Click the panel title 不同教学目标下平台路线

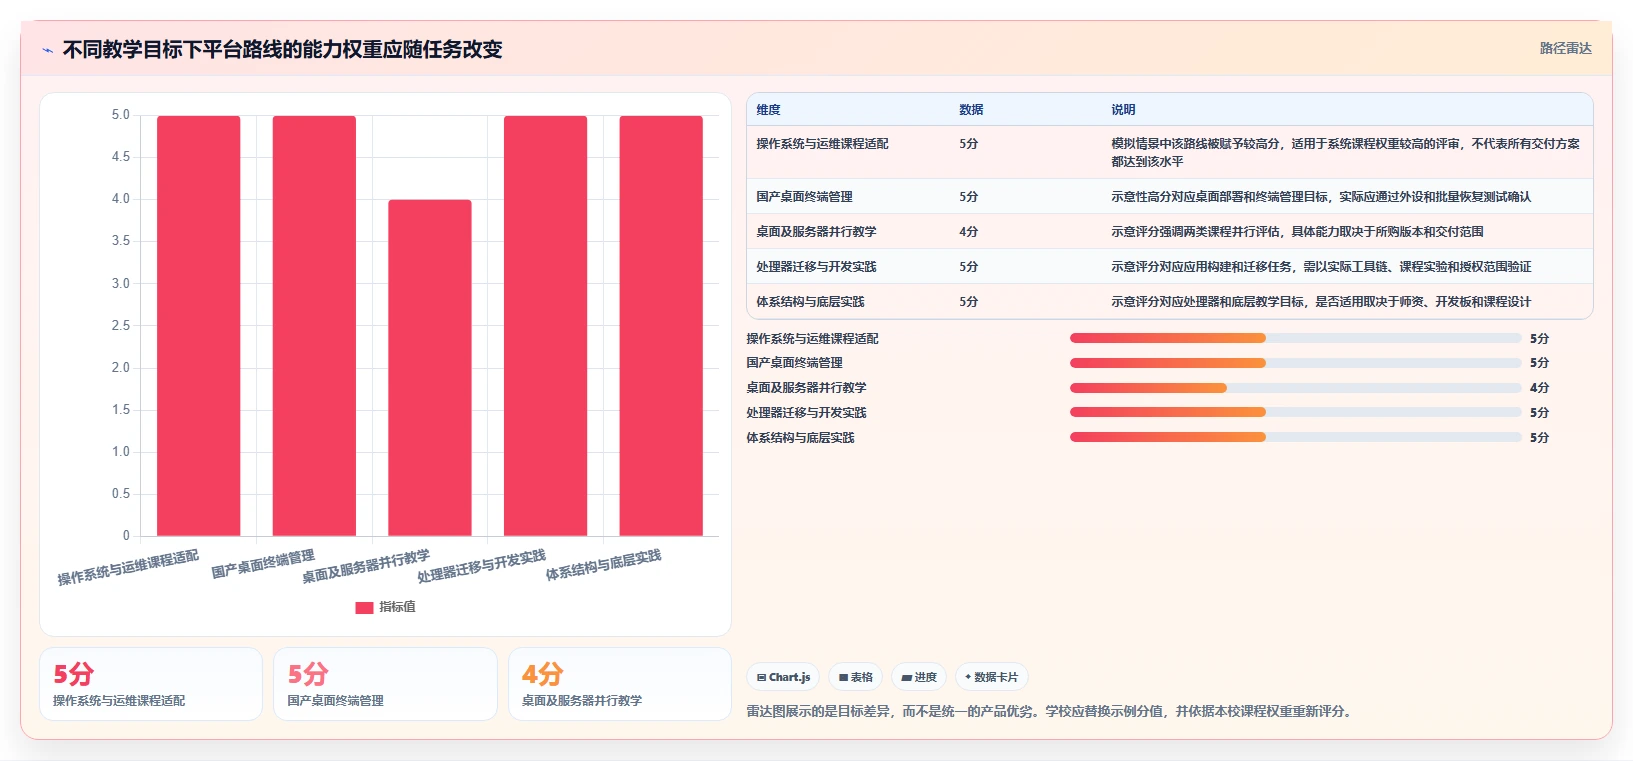(283, 49)
